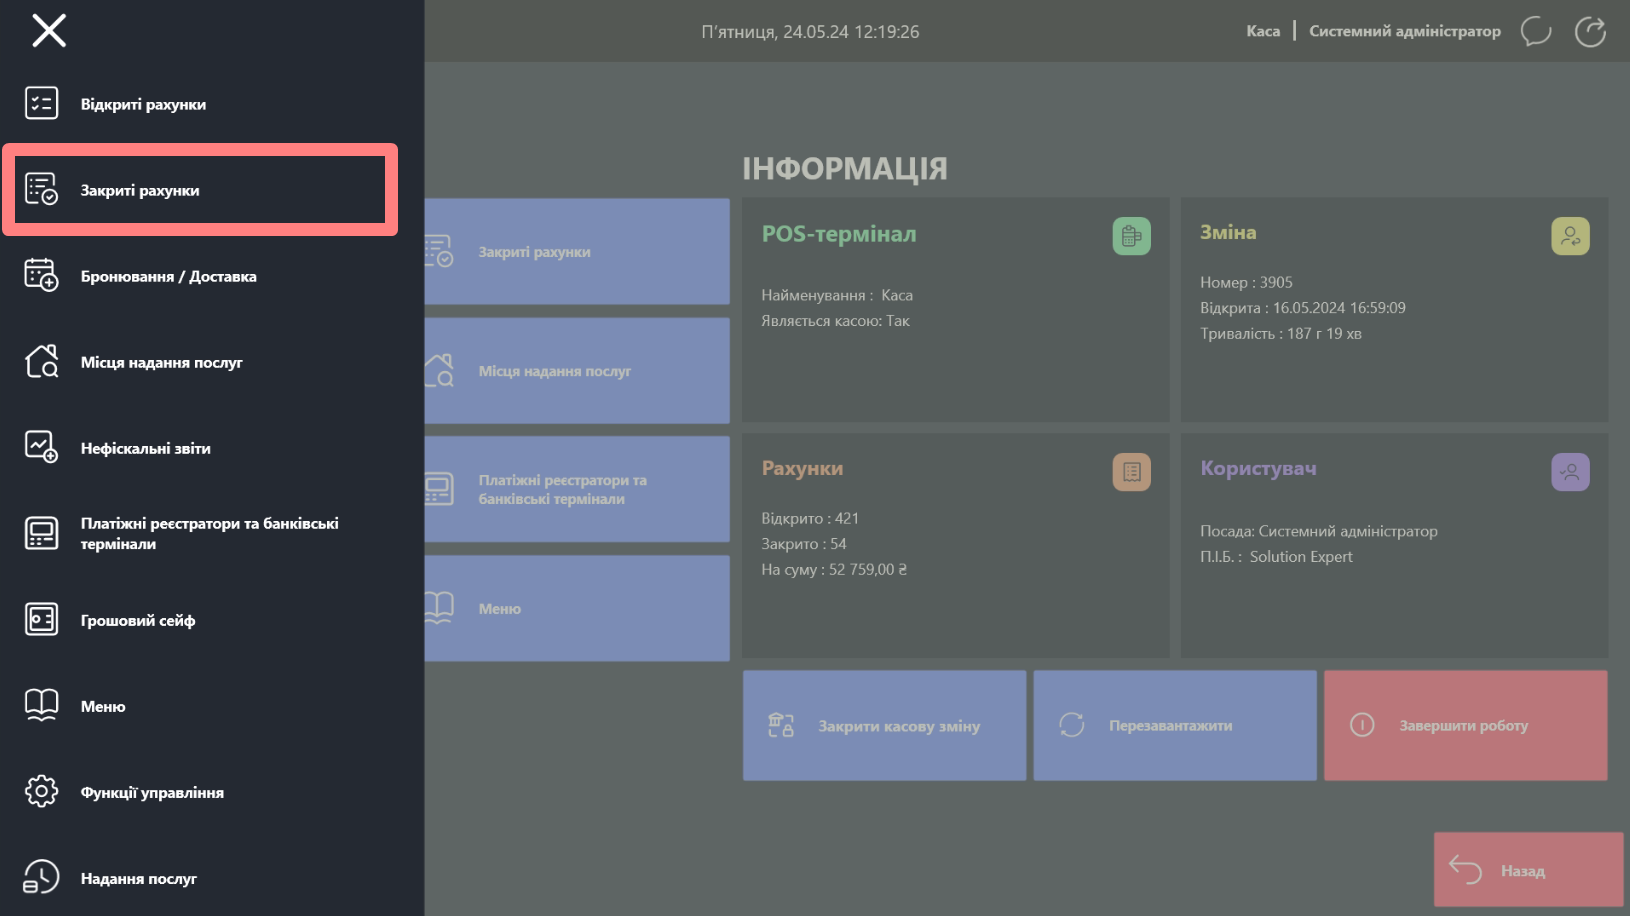Screen dimensions: 1630x916
Task: Click the Бронювання / Доставка calendar icon
Action: pyautogui.click(x=41, y=275)
